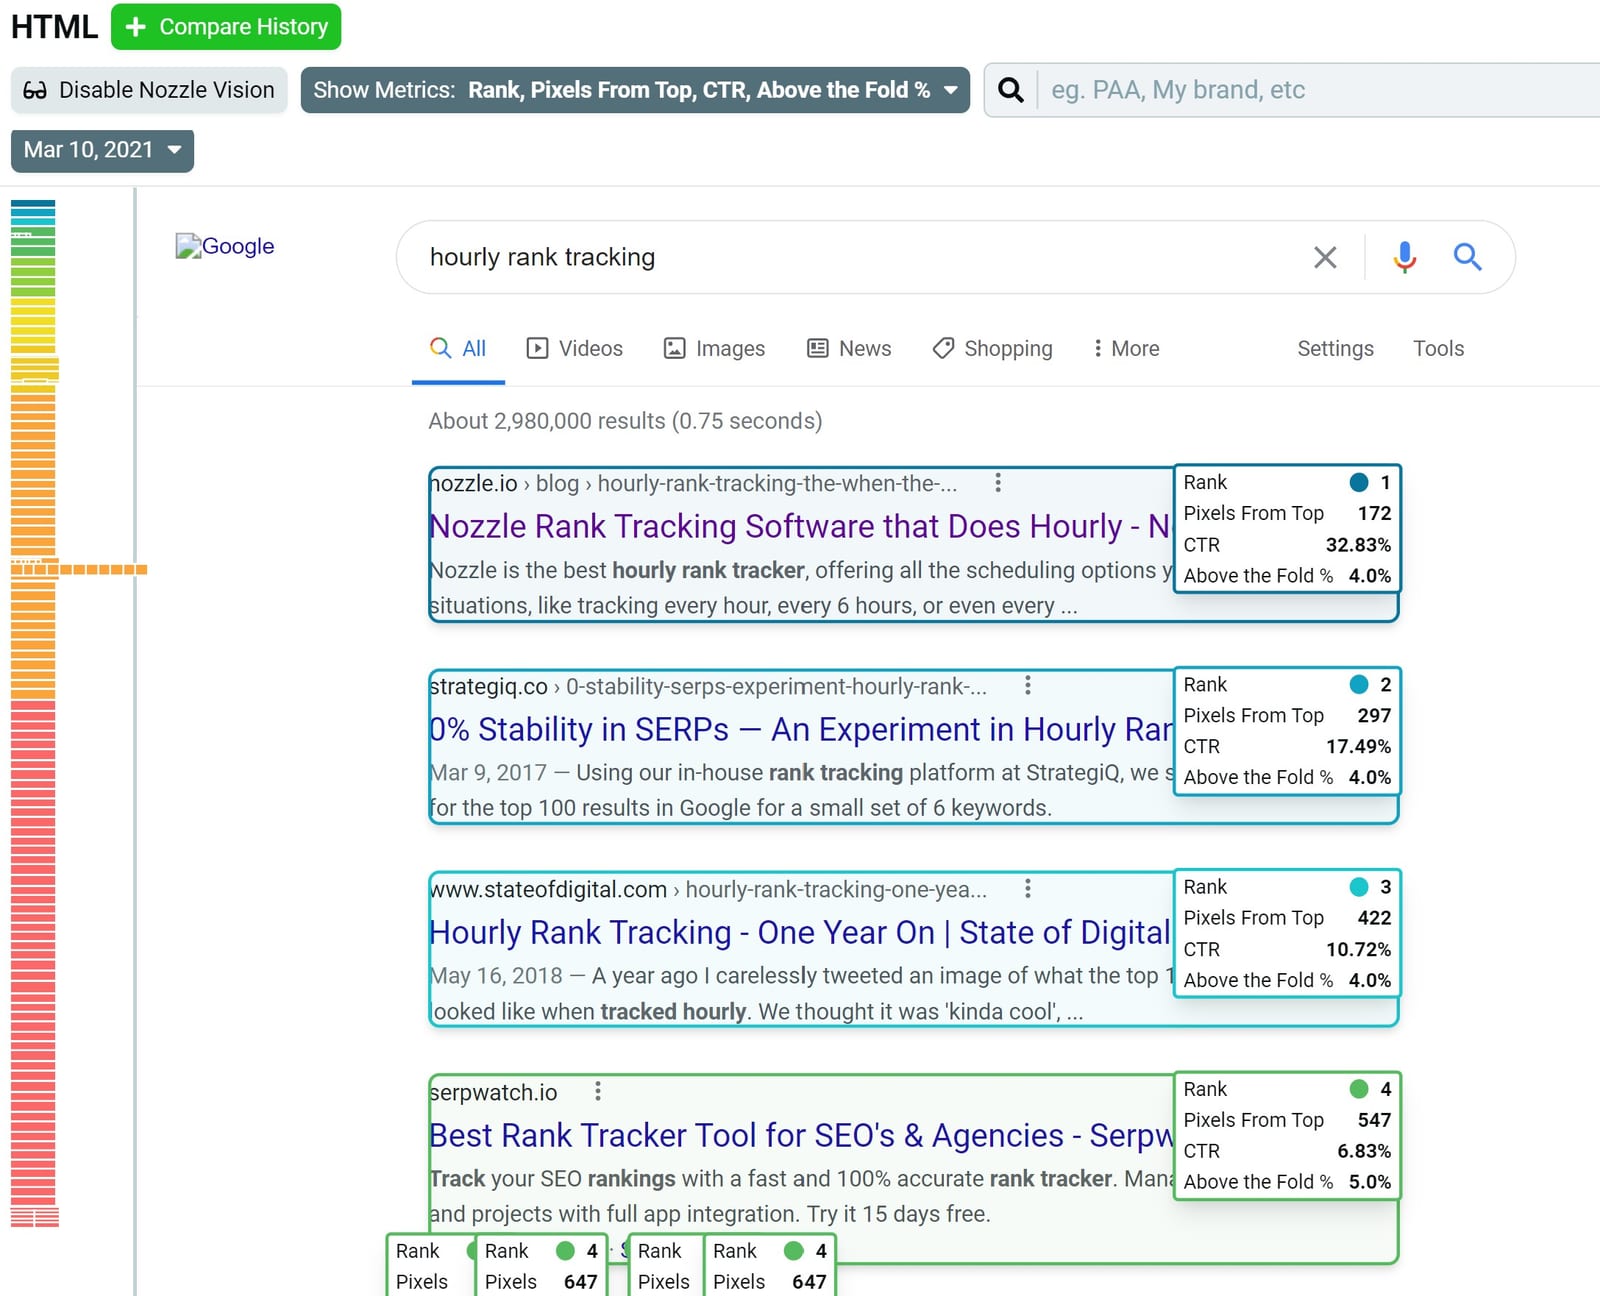The width and height of the screenshot is (1600, 1296).
Task: Open the 0% Stability in SERPs result
Action: point(800,729)
